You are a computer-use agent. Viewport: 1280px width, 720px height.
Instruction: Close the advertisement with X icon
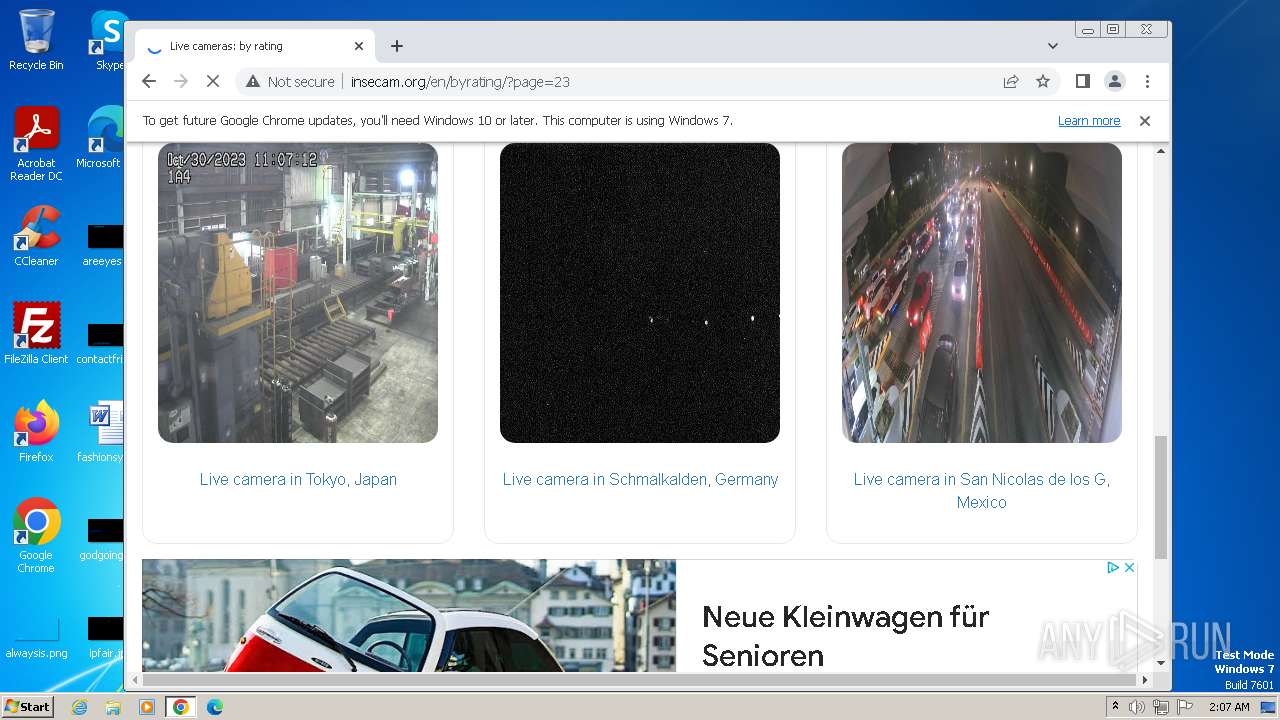(x=1129, y=567)
